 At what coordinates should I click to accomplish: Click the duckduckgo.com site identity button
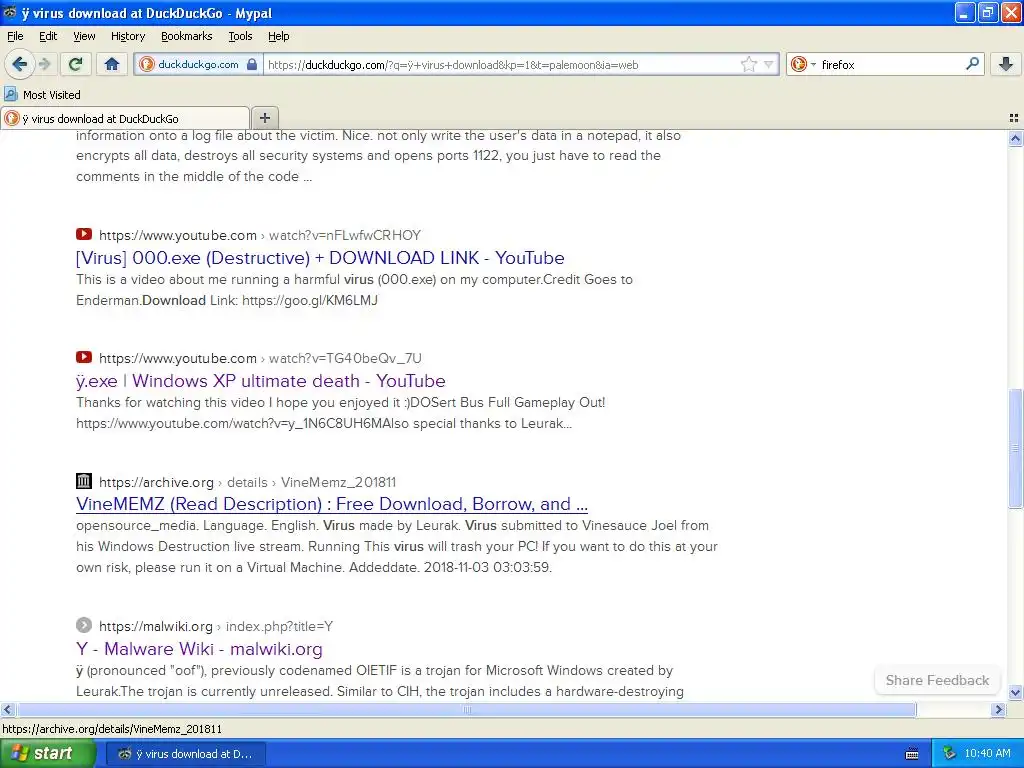(x=199, y=64)
